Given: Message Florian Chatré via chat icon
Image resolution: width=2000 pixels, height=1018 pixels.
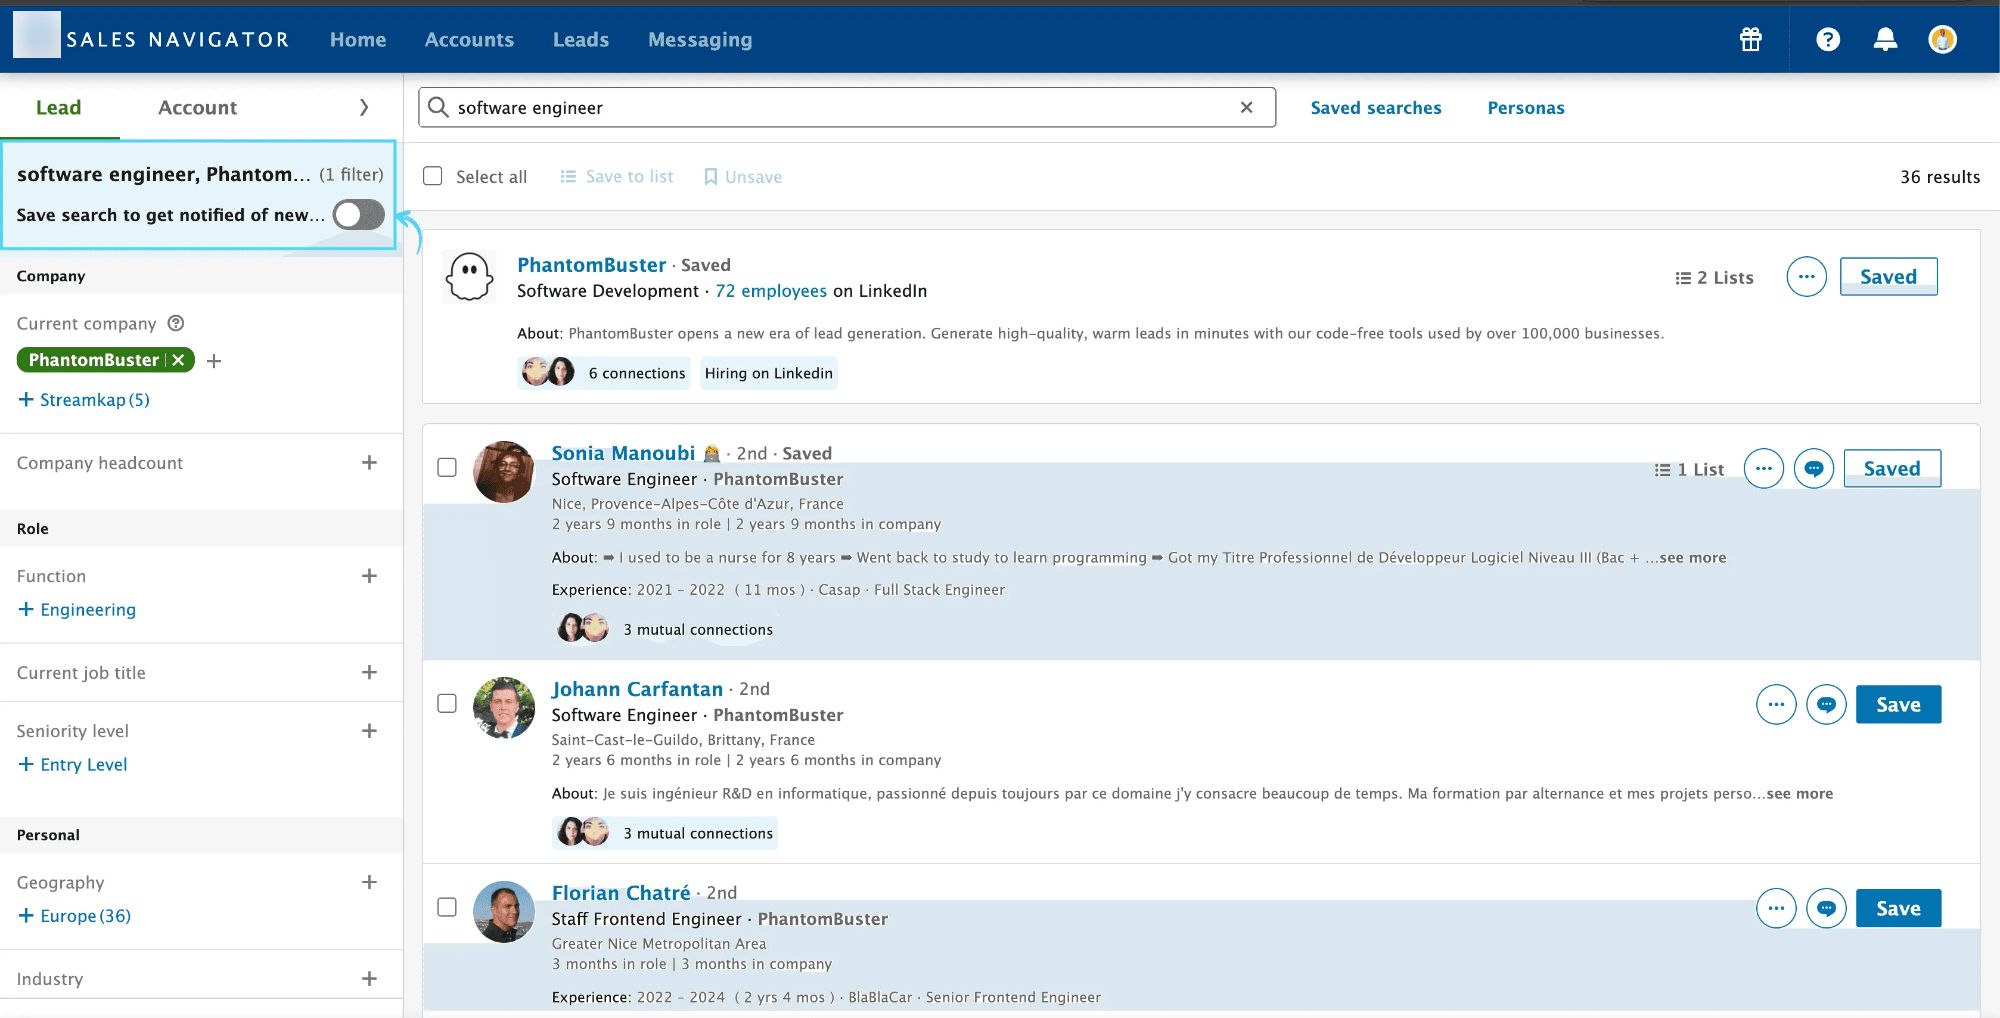Looking at the screenshot, I should pos(1826,909).
